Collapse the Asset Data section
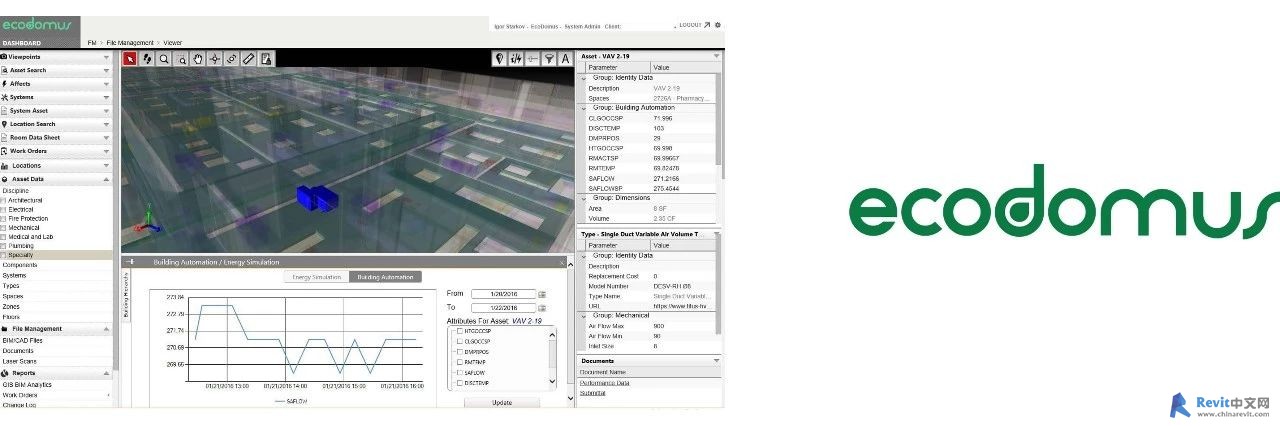 [x=106, y=179]
